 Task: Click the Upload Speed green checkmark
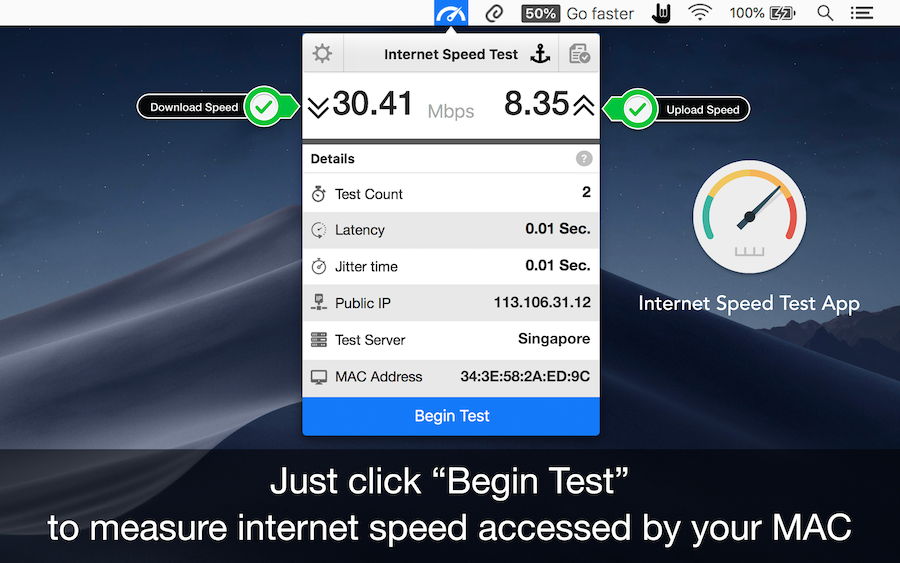pyautogui.click(x=637, y=108)
